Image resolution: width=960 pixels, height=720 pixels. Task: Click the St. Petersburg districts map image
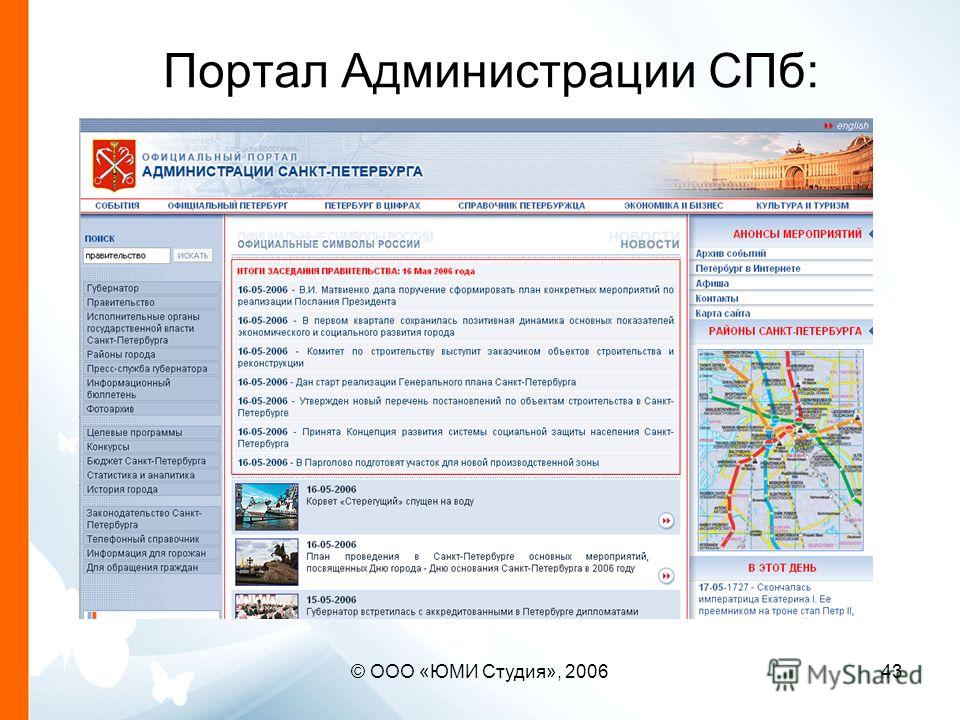click(x=781, y=450)
